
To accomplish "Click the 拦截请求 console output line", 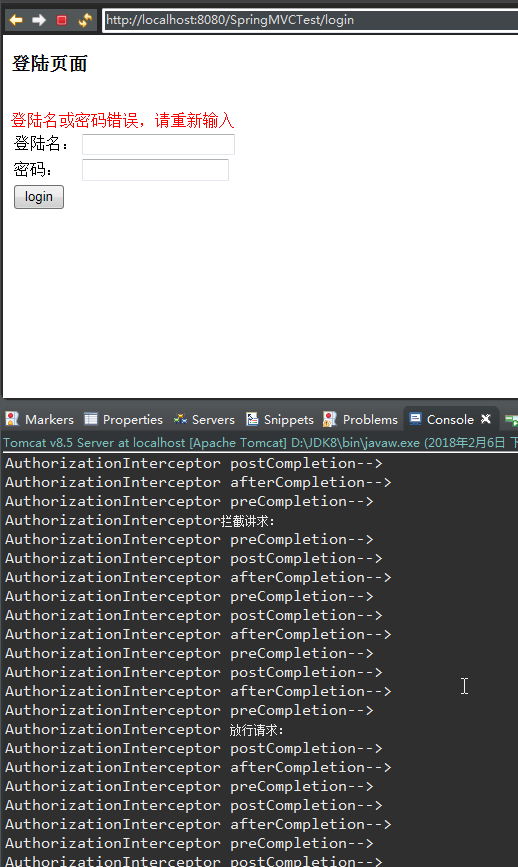I will coord(140,521).
